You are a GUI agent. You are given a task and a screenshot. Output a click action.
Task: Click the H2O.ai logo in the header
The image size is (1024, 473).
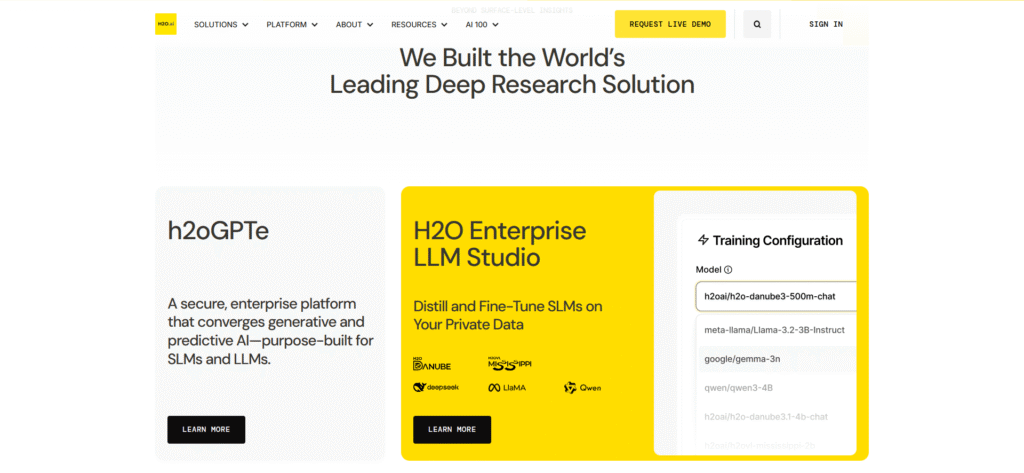165,24
